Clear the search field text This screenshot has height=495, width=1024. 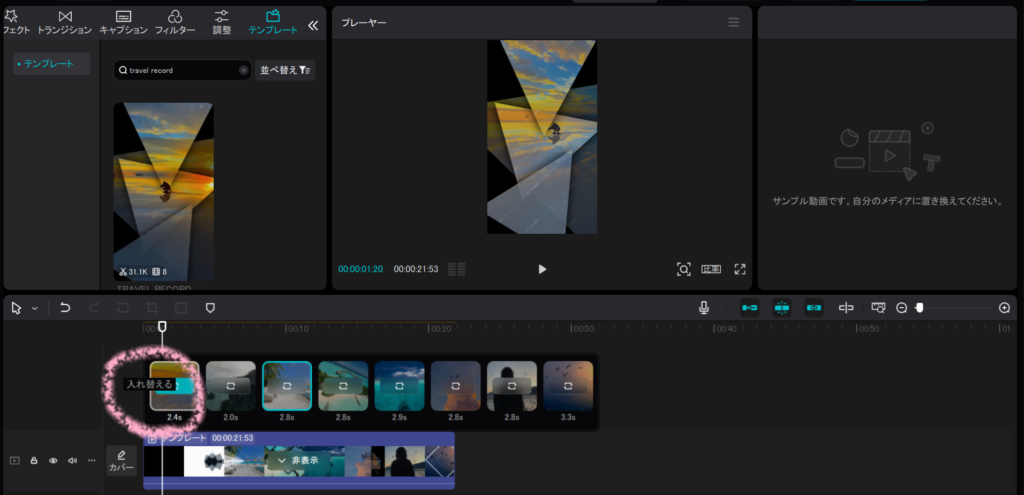pyautogui.click(x=243, y=70)
